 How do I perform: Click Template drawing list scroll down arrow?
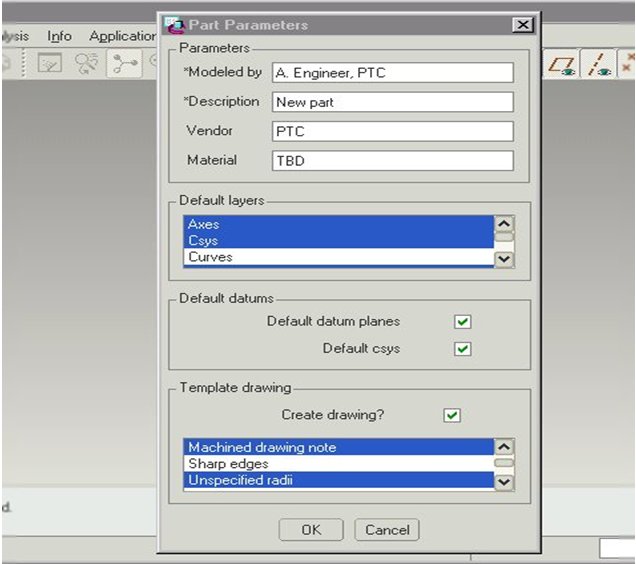[504, 482]
